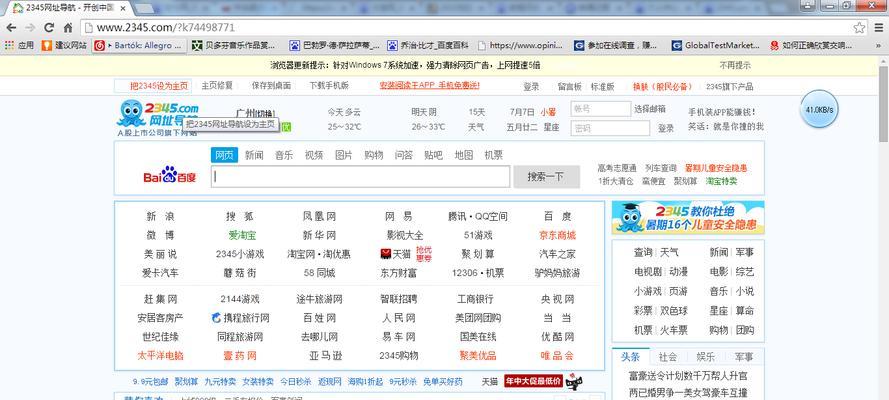889x400 pixels.
Task: Open 如何正确欣赏交响 bookmark
Action: click(811, 45)
